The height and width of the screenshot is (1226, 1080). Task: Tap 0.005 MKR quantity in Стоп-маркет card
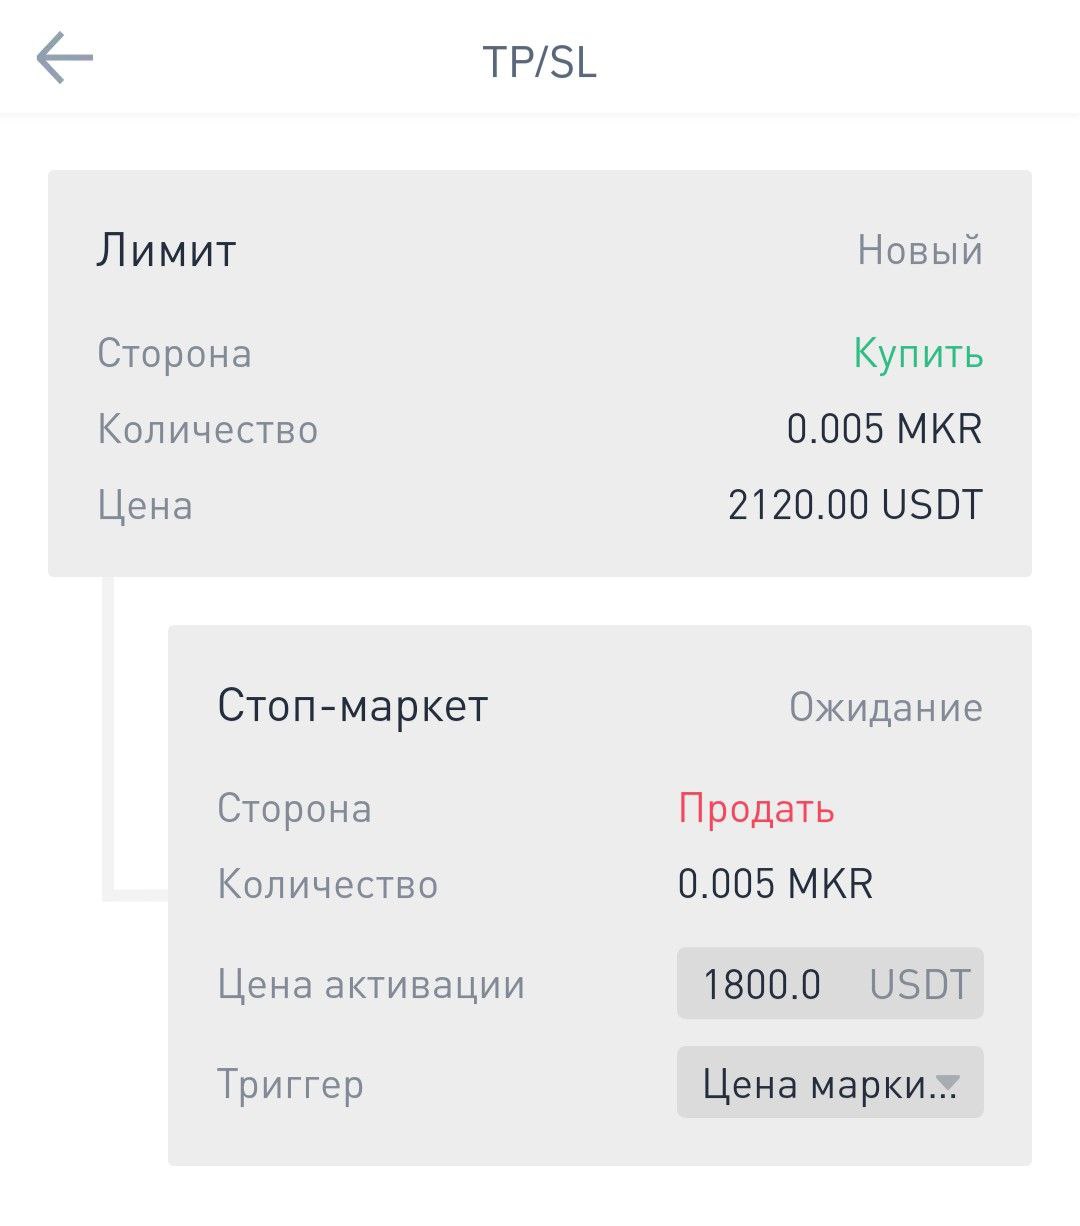tap(775, 884)
